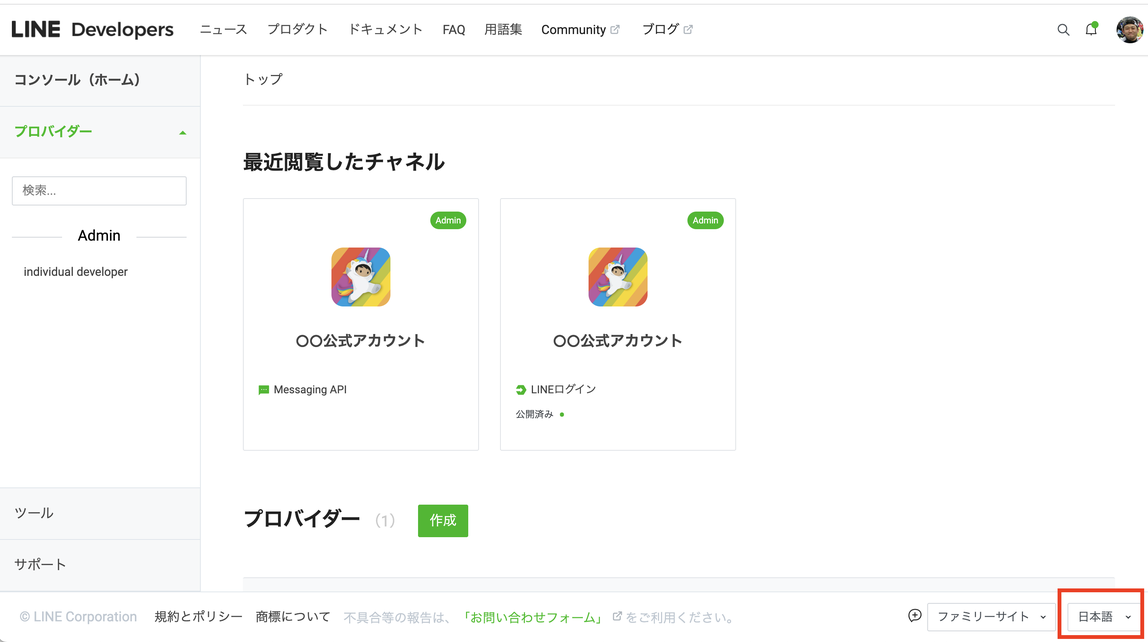Click the プロバイダー section heading in main area
The image size is (1148, 642).
pyautogui.click(x=302, y=519)
